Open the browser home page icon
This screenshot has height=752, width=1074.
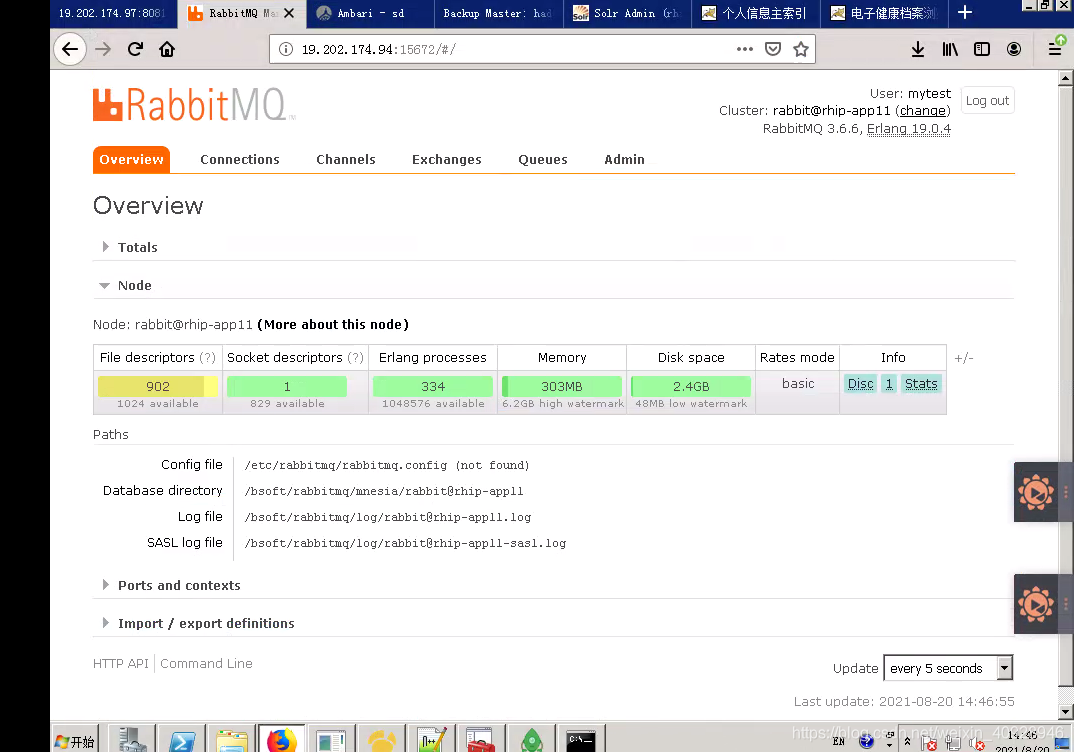(x=167, y=49)
